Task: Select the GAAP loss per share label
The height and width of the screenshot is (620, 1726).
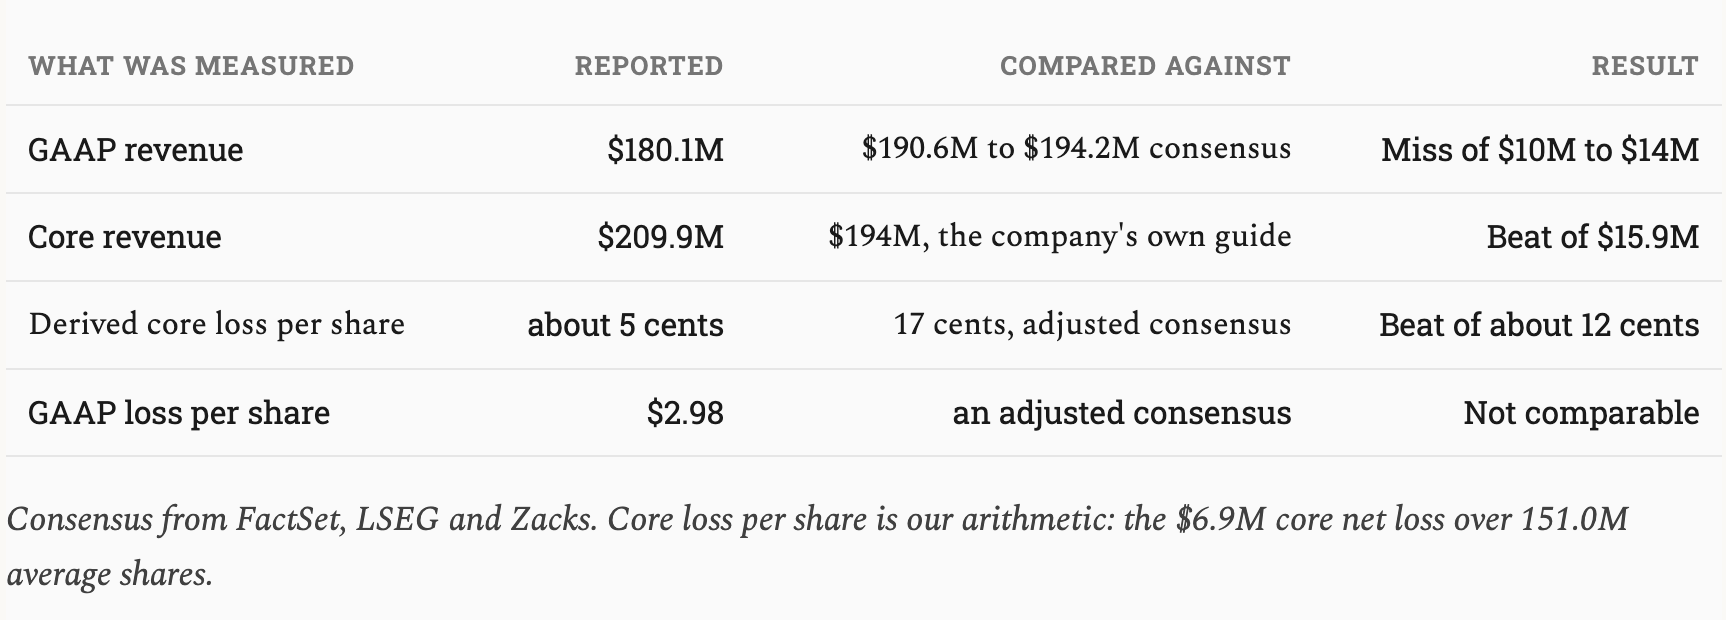Action: [x=179, y=413]
